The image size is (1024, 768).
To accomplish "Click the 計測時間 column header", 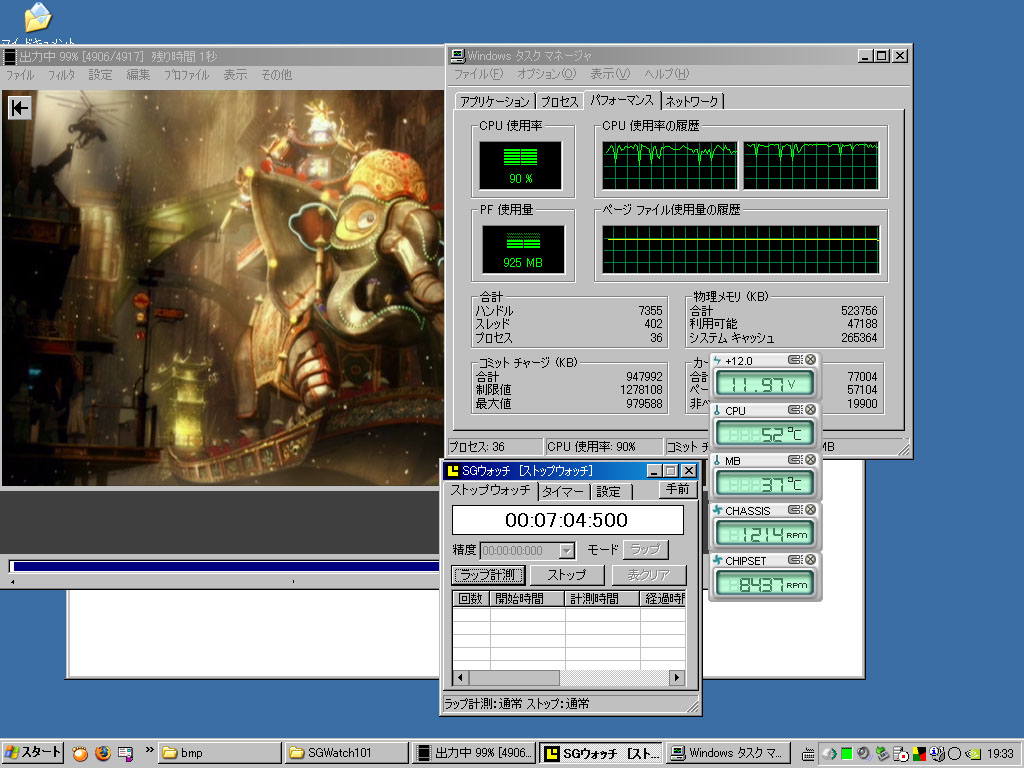I will 601,598.
